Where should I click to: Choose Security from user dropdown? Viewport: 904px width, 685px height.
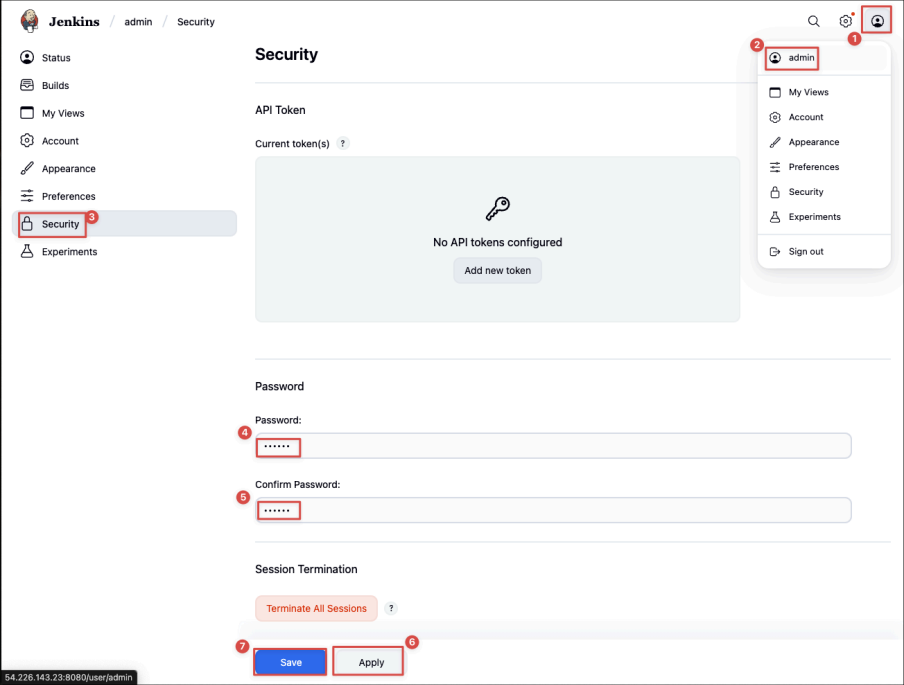coord(824,192)
